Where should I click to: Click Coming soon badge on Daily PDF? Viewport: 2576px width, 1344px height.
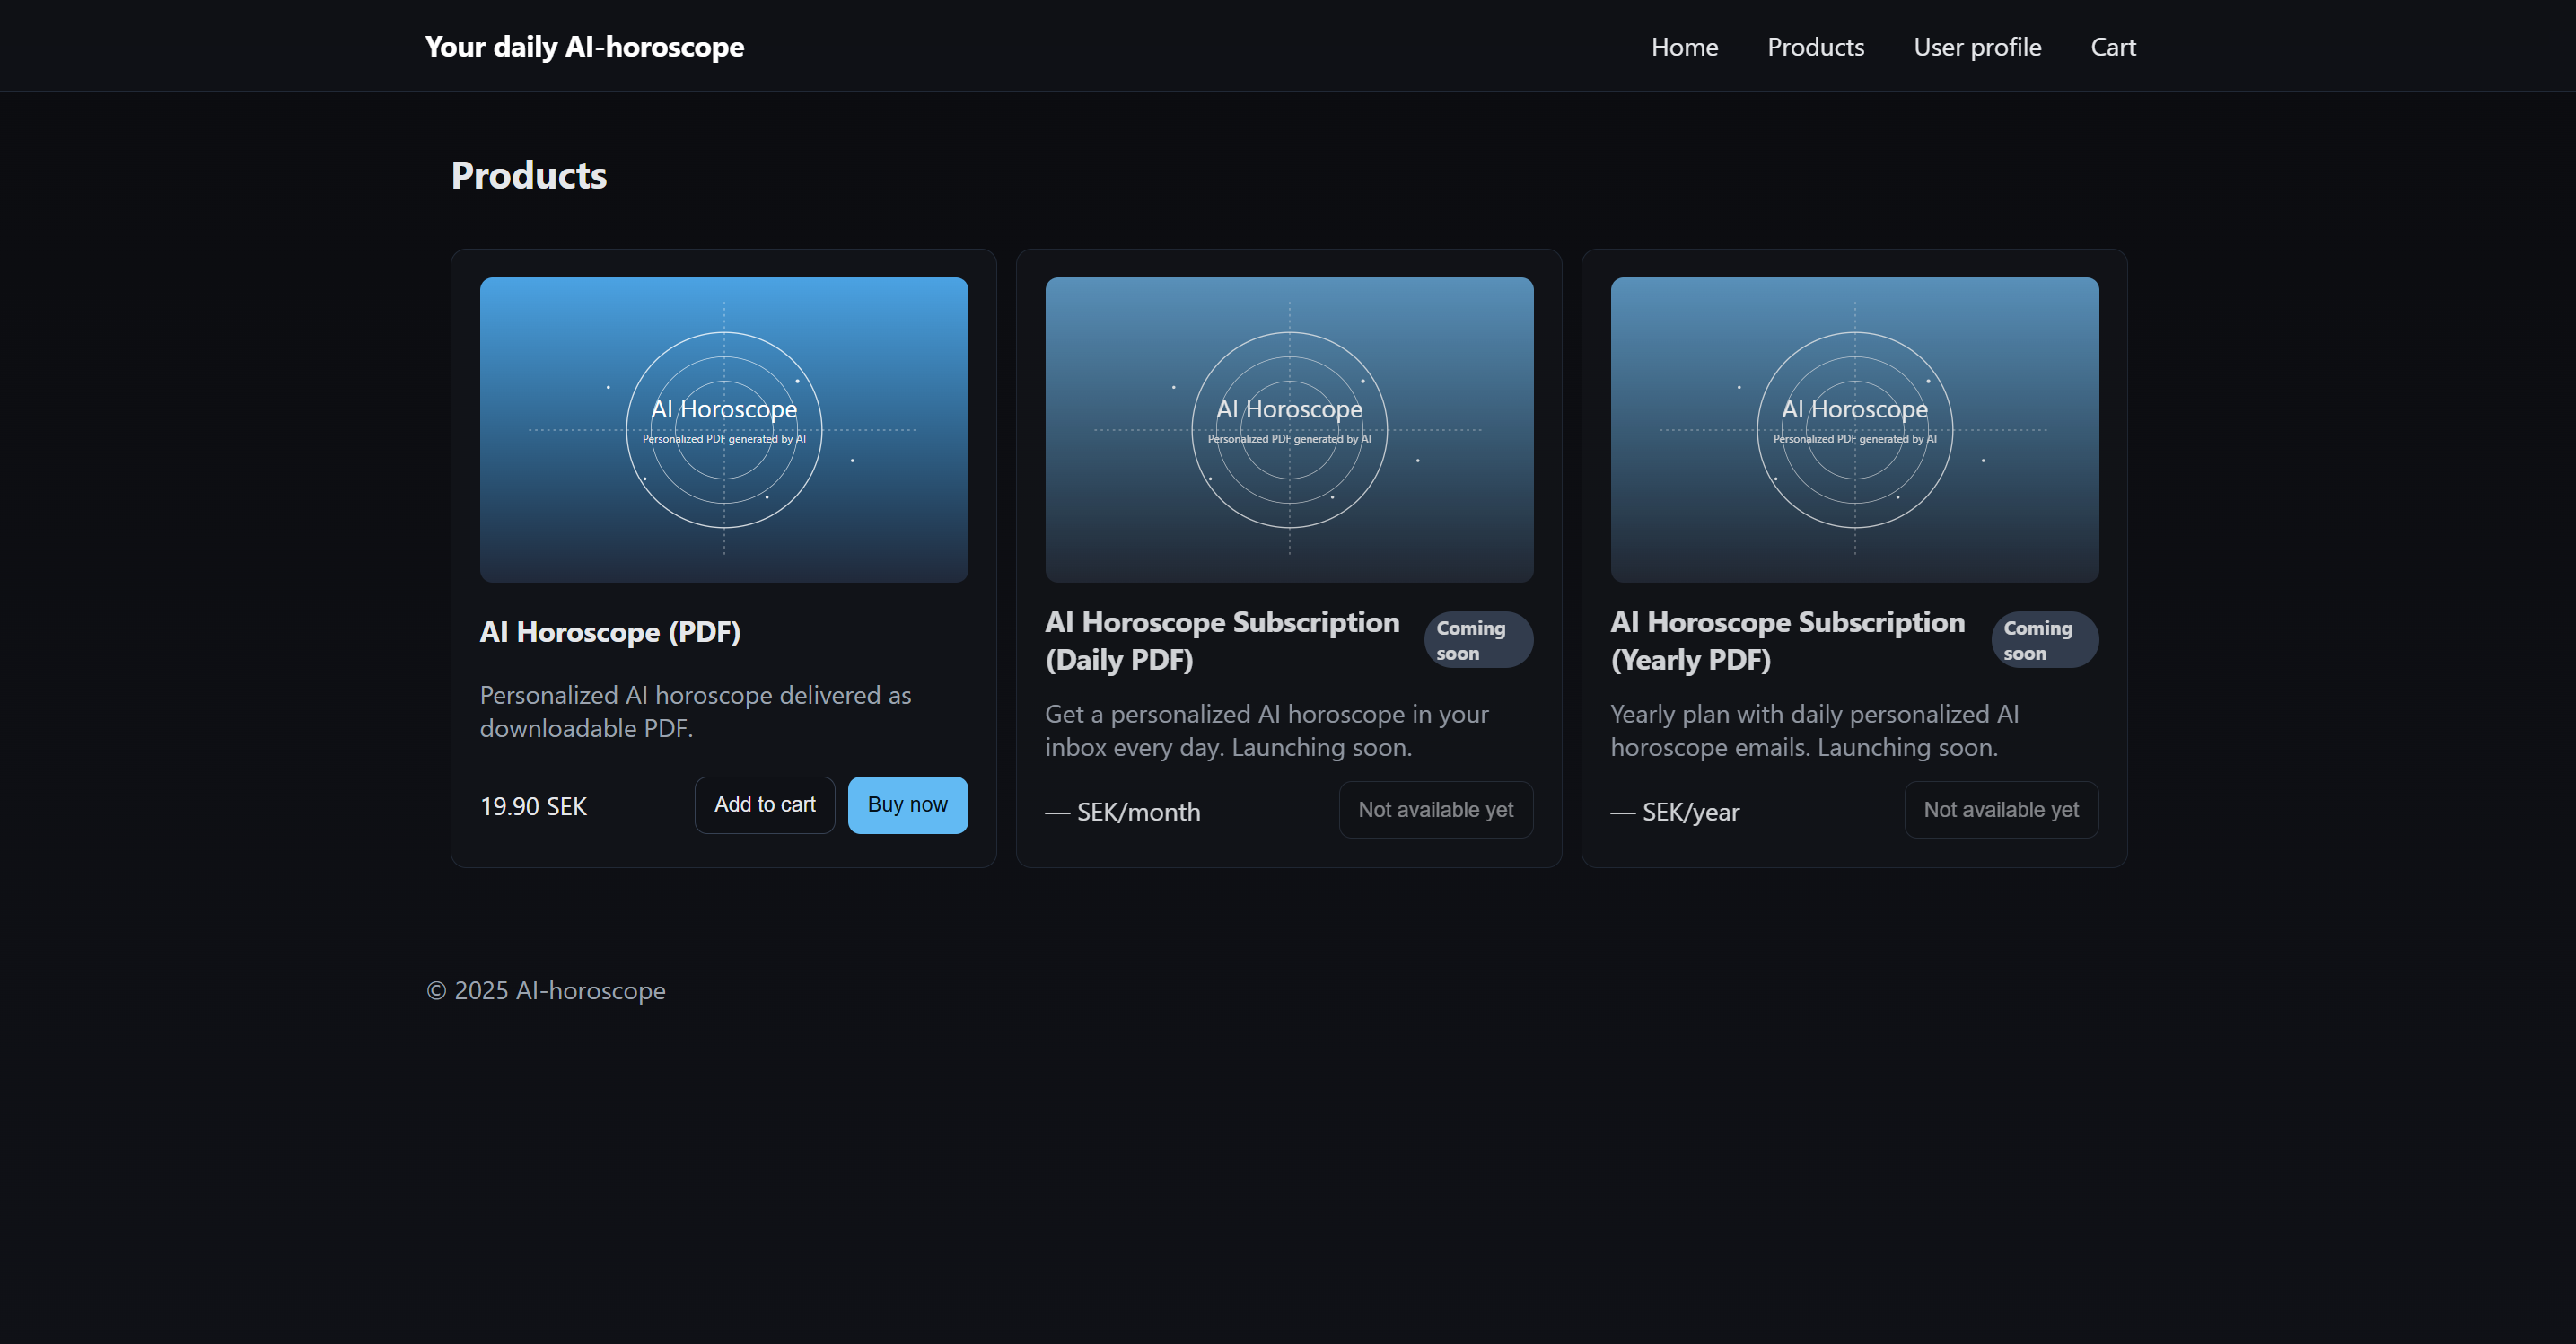(1477, 640)
